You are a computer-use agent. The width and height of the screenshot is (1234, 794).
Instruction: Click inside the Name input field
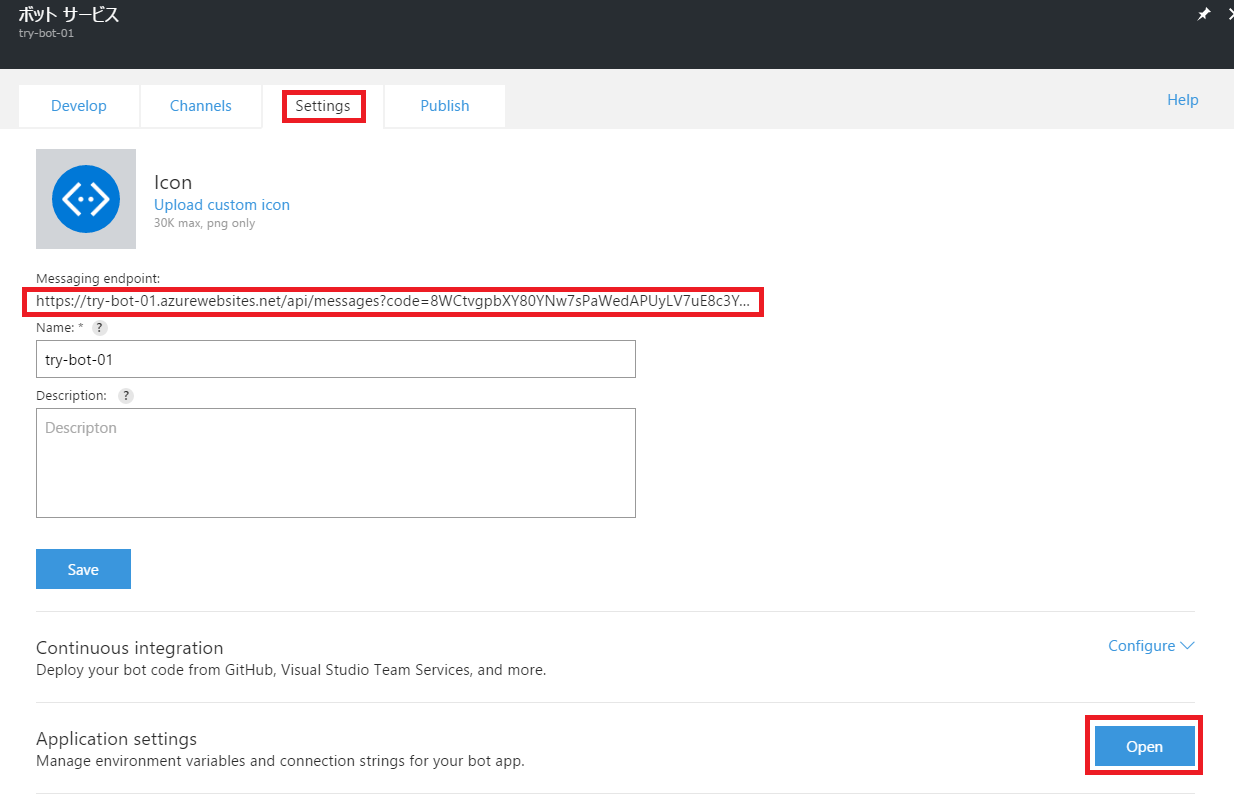(335, 359)
